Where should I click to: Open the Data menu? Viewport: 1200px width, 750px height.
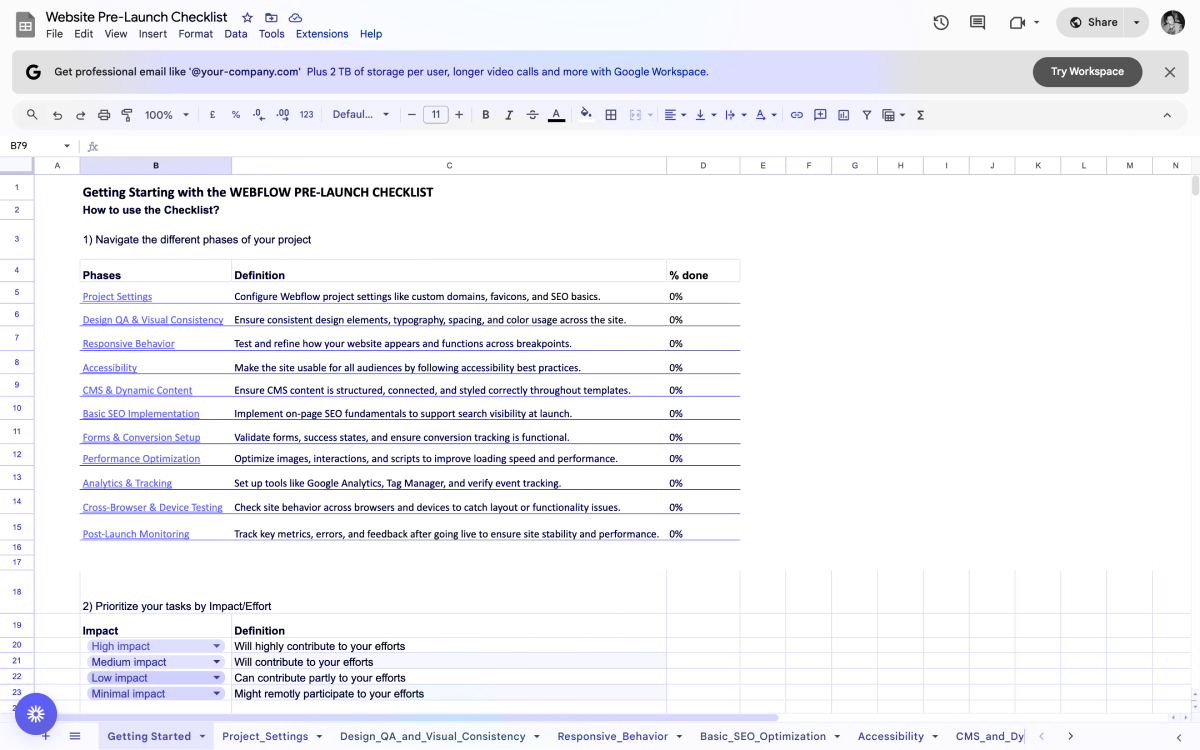236,34
